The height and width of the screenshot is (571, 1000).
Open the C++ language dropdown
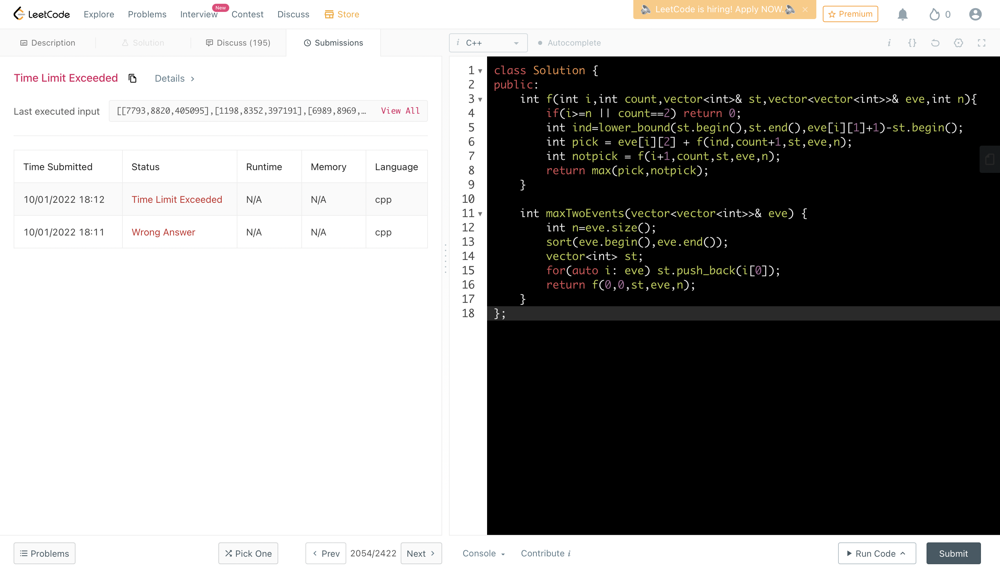(x=488, y=43)
